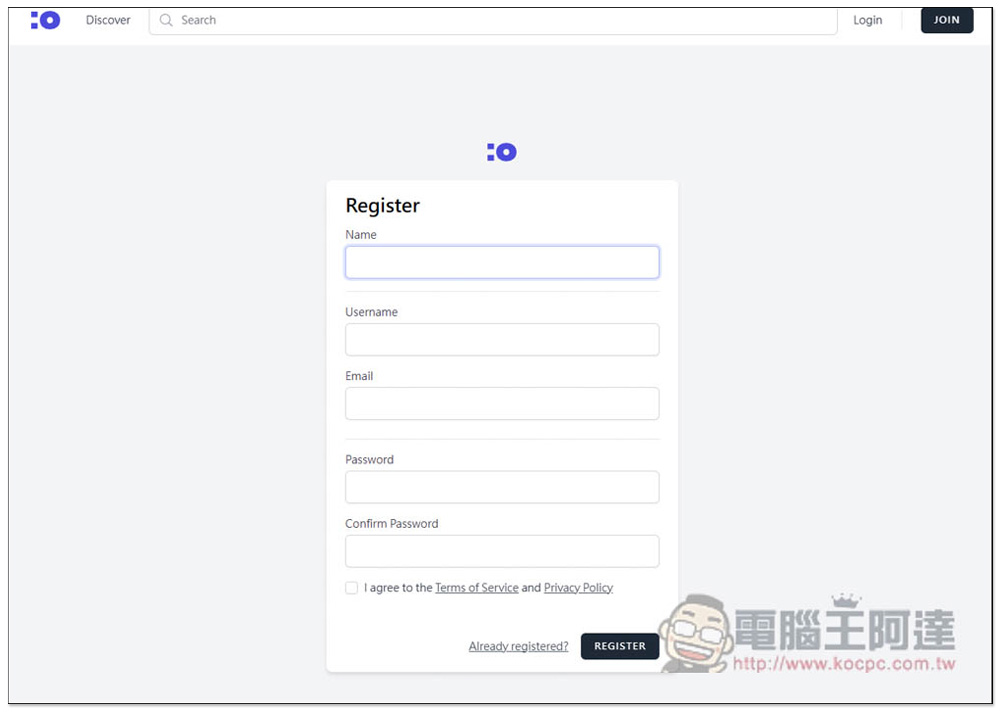
Task: Click into the Username input field
Action: click(502, 339)
